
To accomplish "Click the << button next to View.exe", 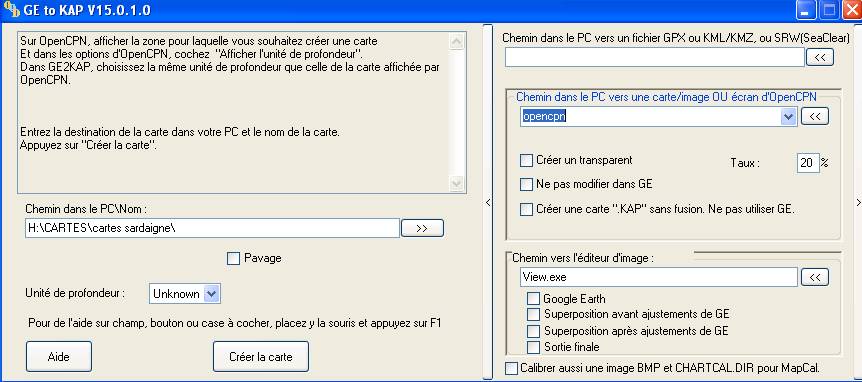I will tap(815, 278).
